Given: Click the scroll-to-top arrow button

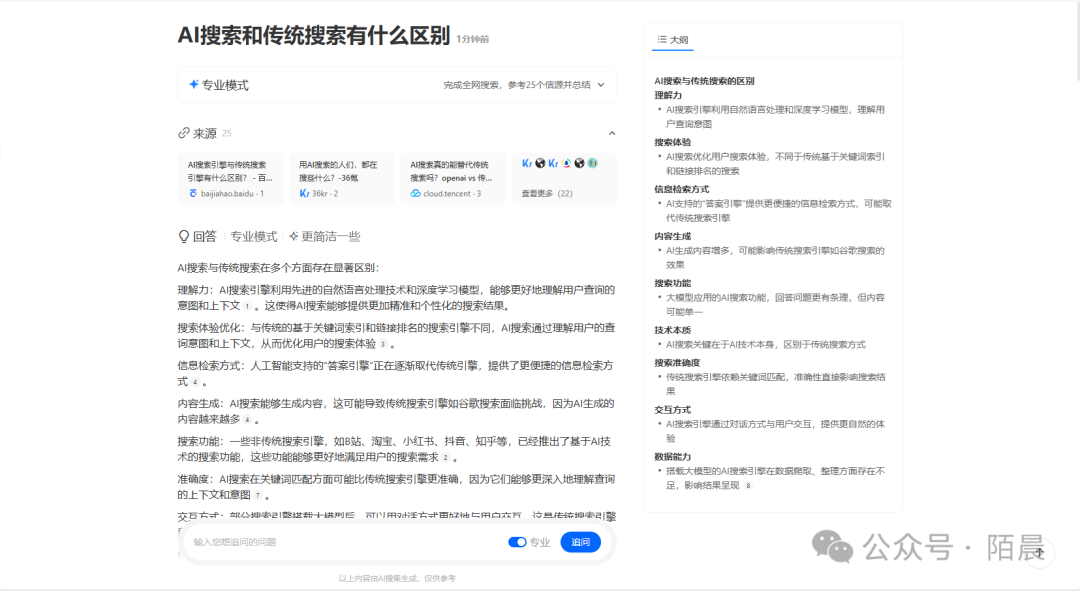Looking at the screenshot, I should (1039, 552).
